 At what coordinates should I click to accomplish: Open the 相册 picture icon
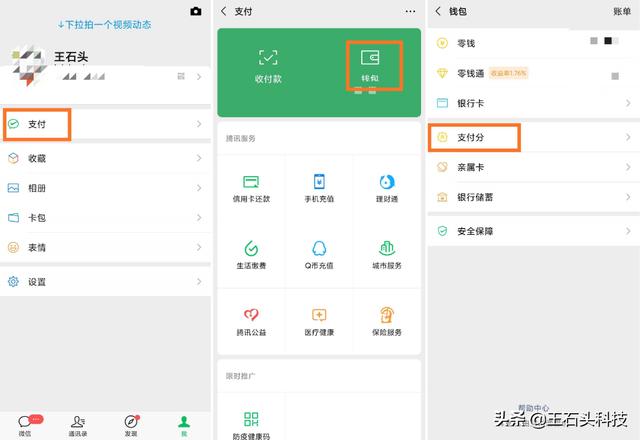click(13, 188)
